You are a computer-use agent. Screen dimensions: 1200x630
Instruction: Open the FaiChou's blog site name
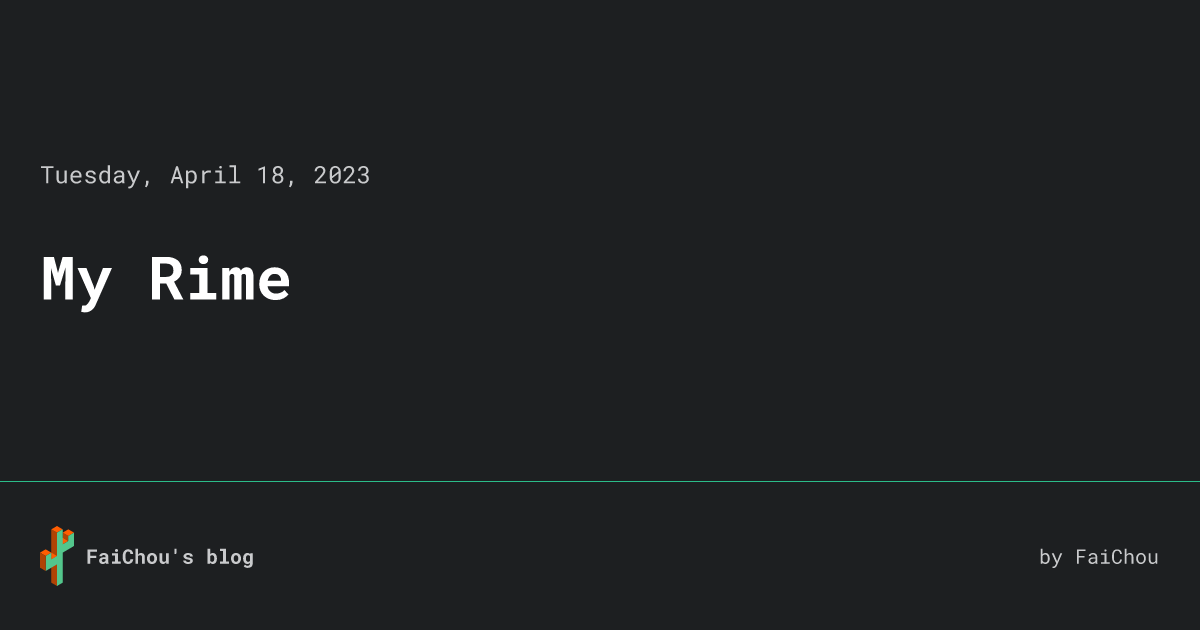pos(170,557)
